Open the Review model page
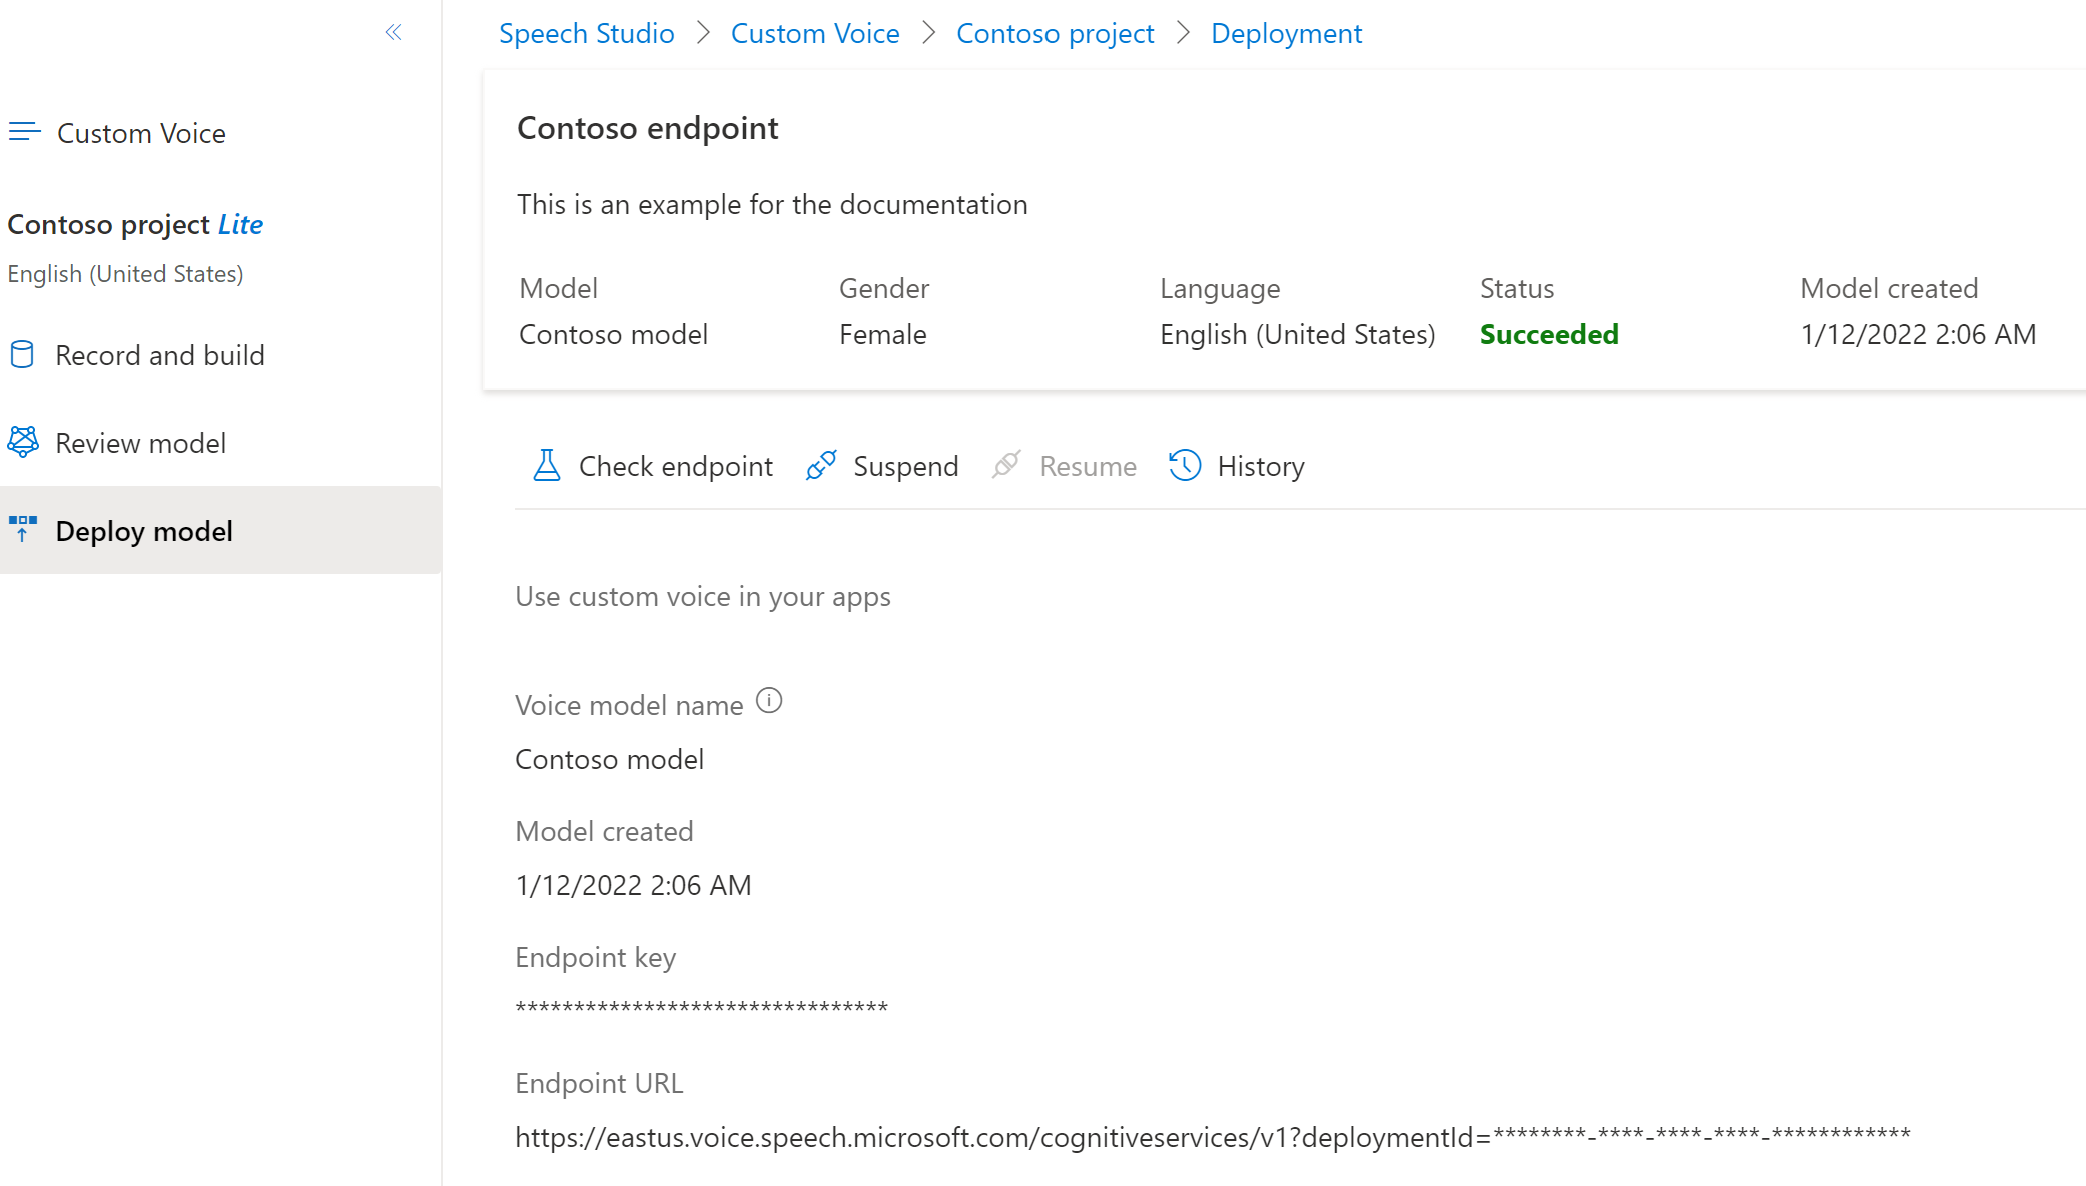The width and height of the screenshot is (2086, 1186). [x=141, y=443]
